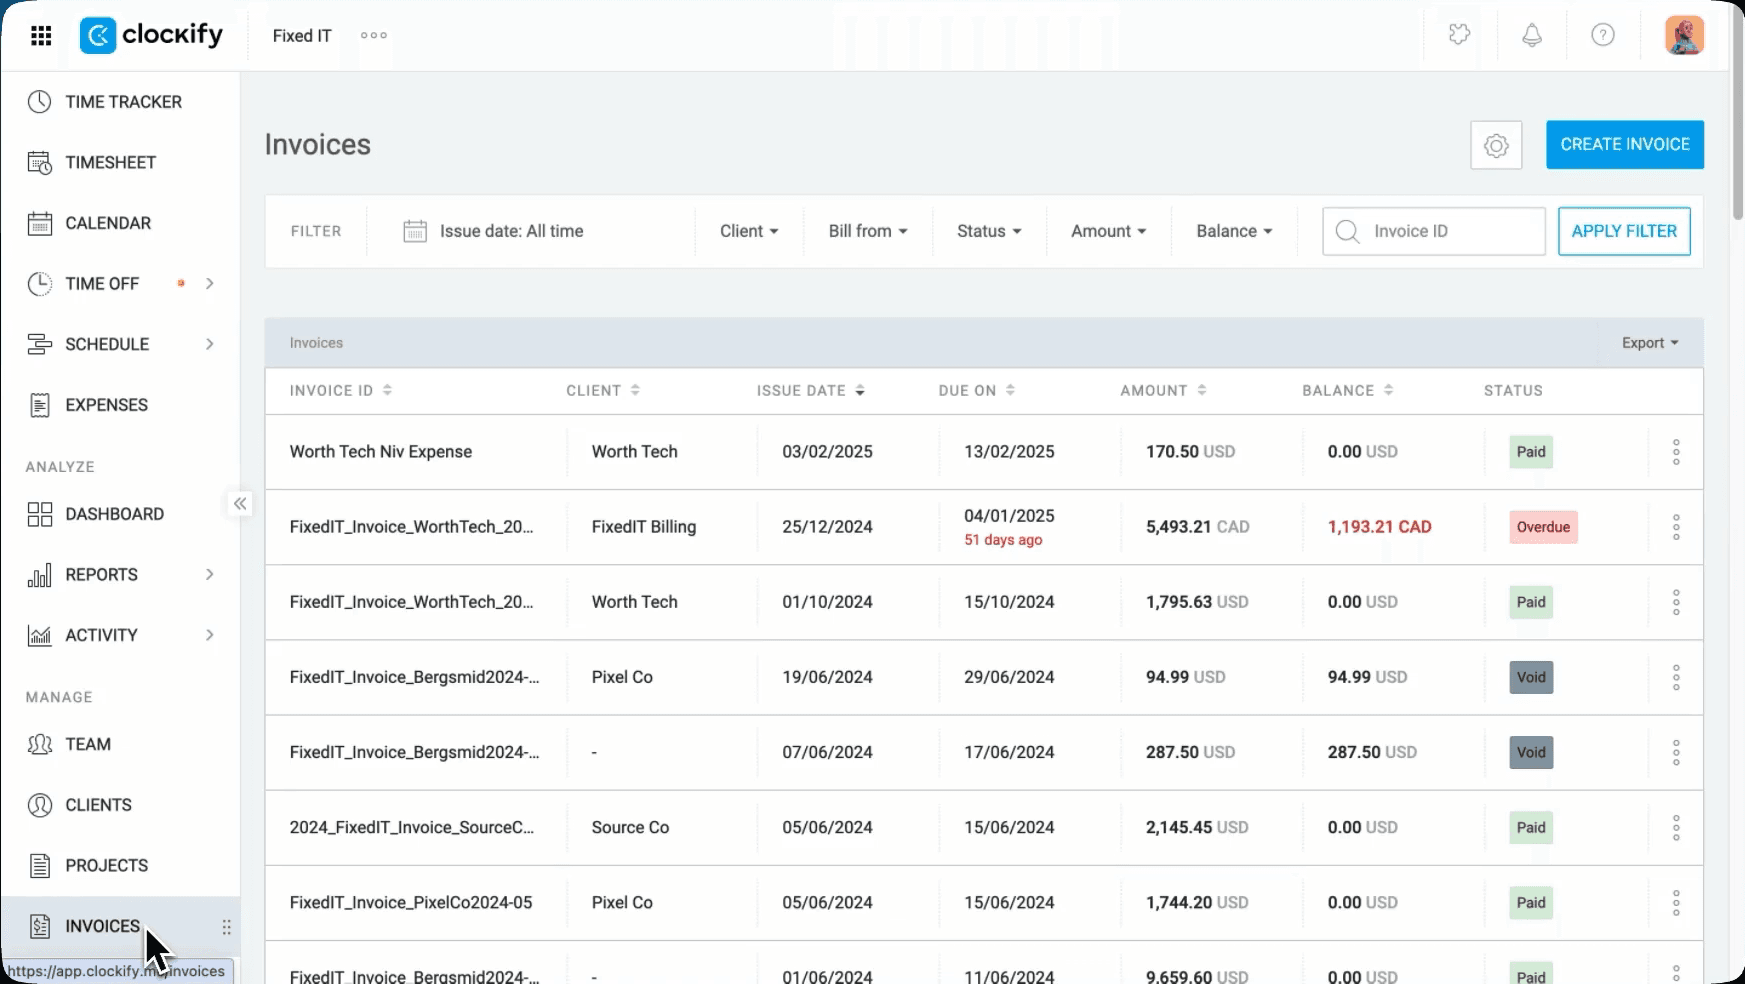Viewport: 1745px width, 984px height.
Task: Open the apps grid menu icon
Action: pyautogui.click(x=41, y=36)
